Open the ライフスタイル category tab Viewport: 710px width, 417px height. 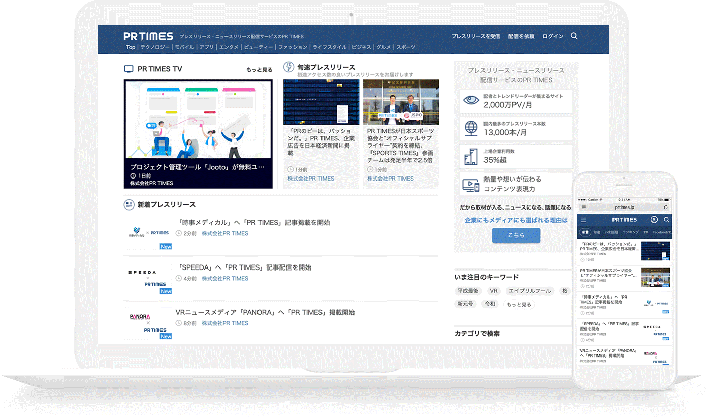click(x=329, y=47)
